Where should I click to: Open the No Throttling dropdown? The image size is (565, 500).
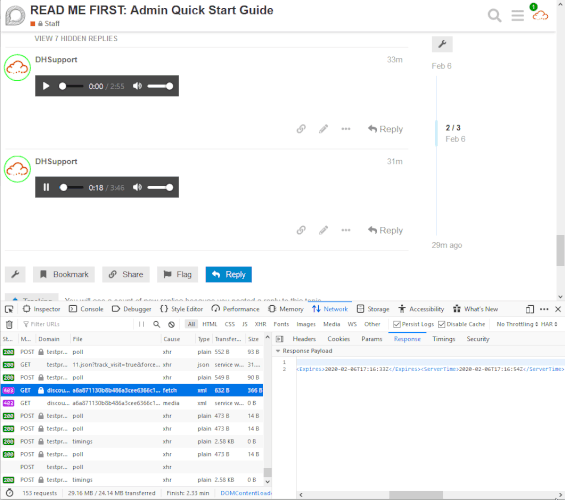(517, 324)
